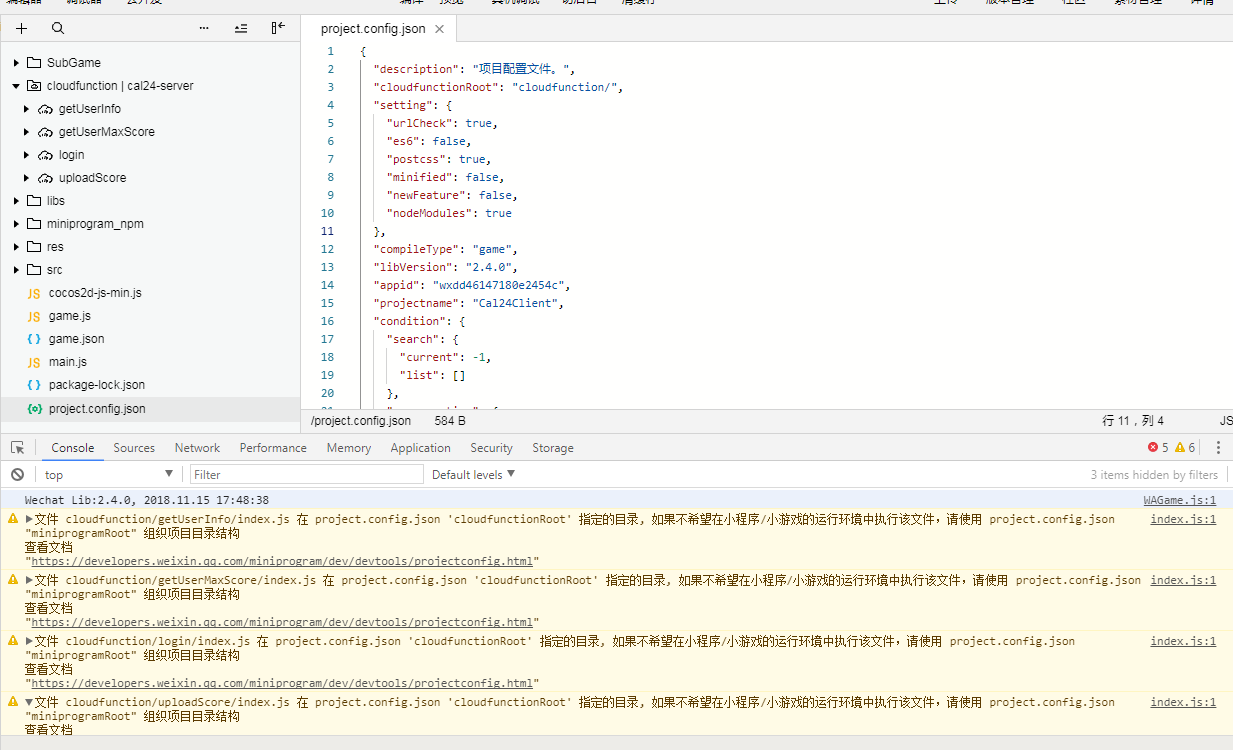1233x750 pixels.
Task: Click the cloudfunction cloud folder icon
Action: point(34,86)
